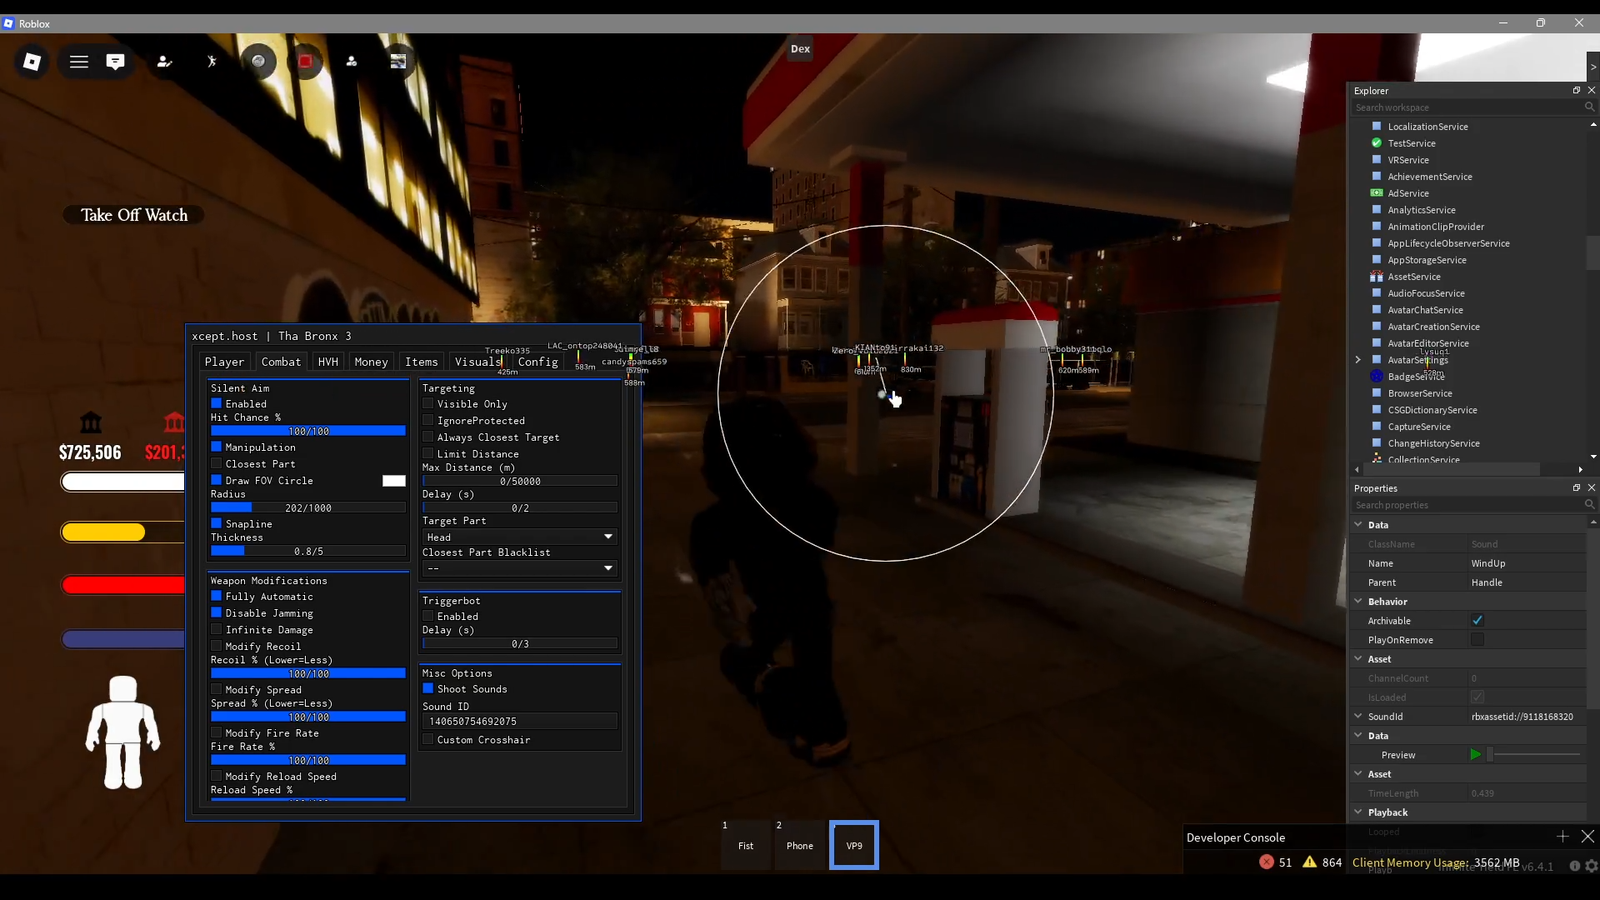
Task: Click the AssetService icon in Explorer
Action: click(1376, 276)
